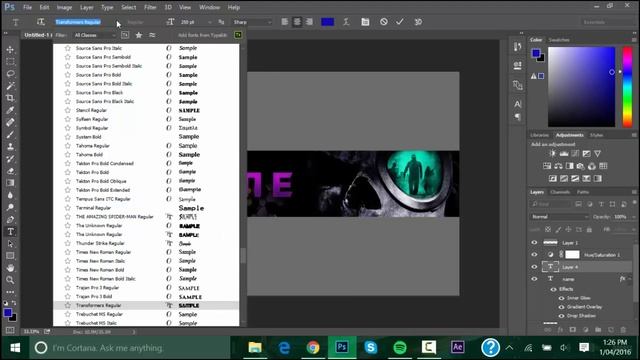Open the File menu
640x360 pixels.
point(27,7)
